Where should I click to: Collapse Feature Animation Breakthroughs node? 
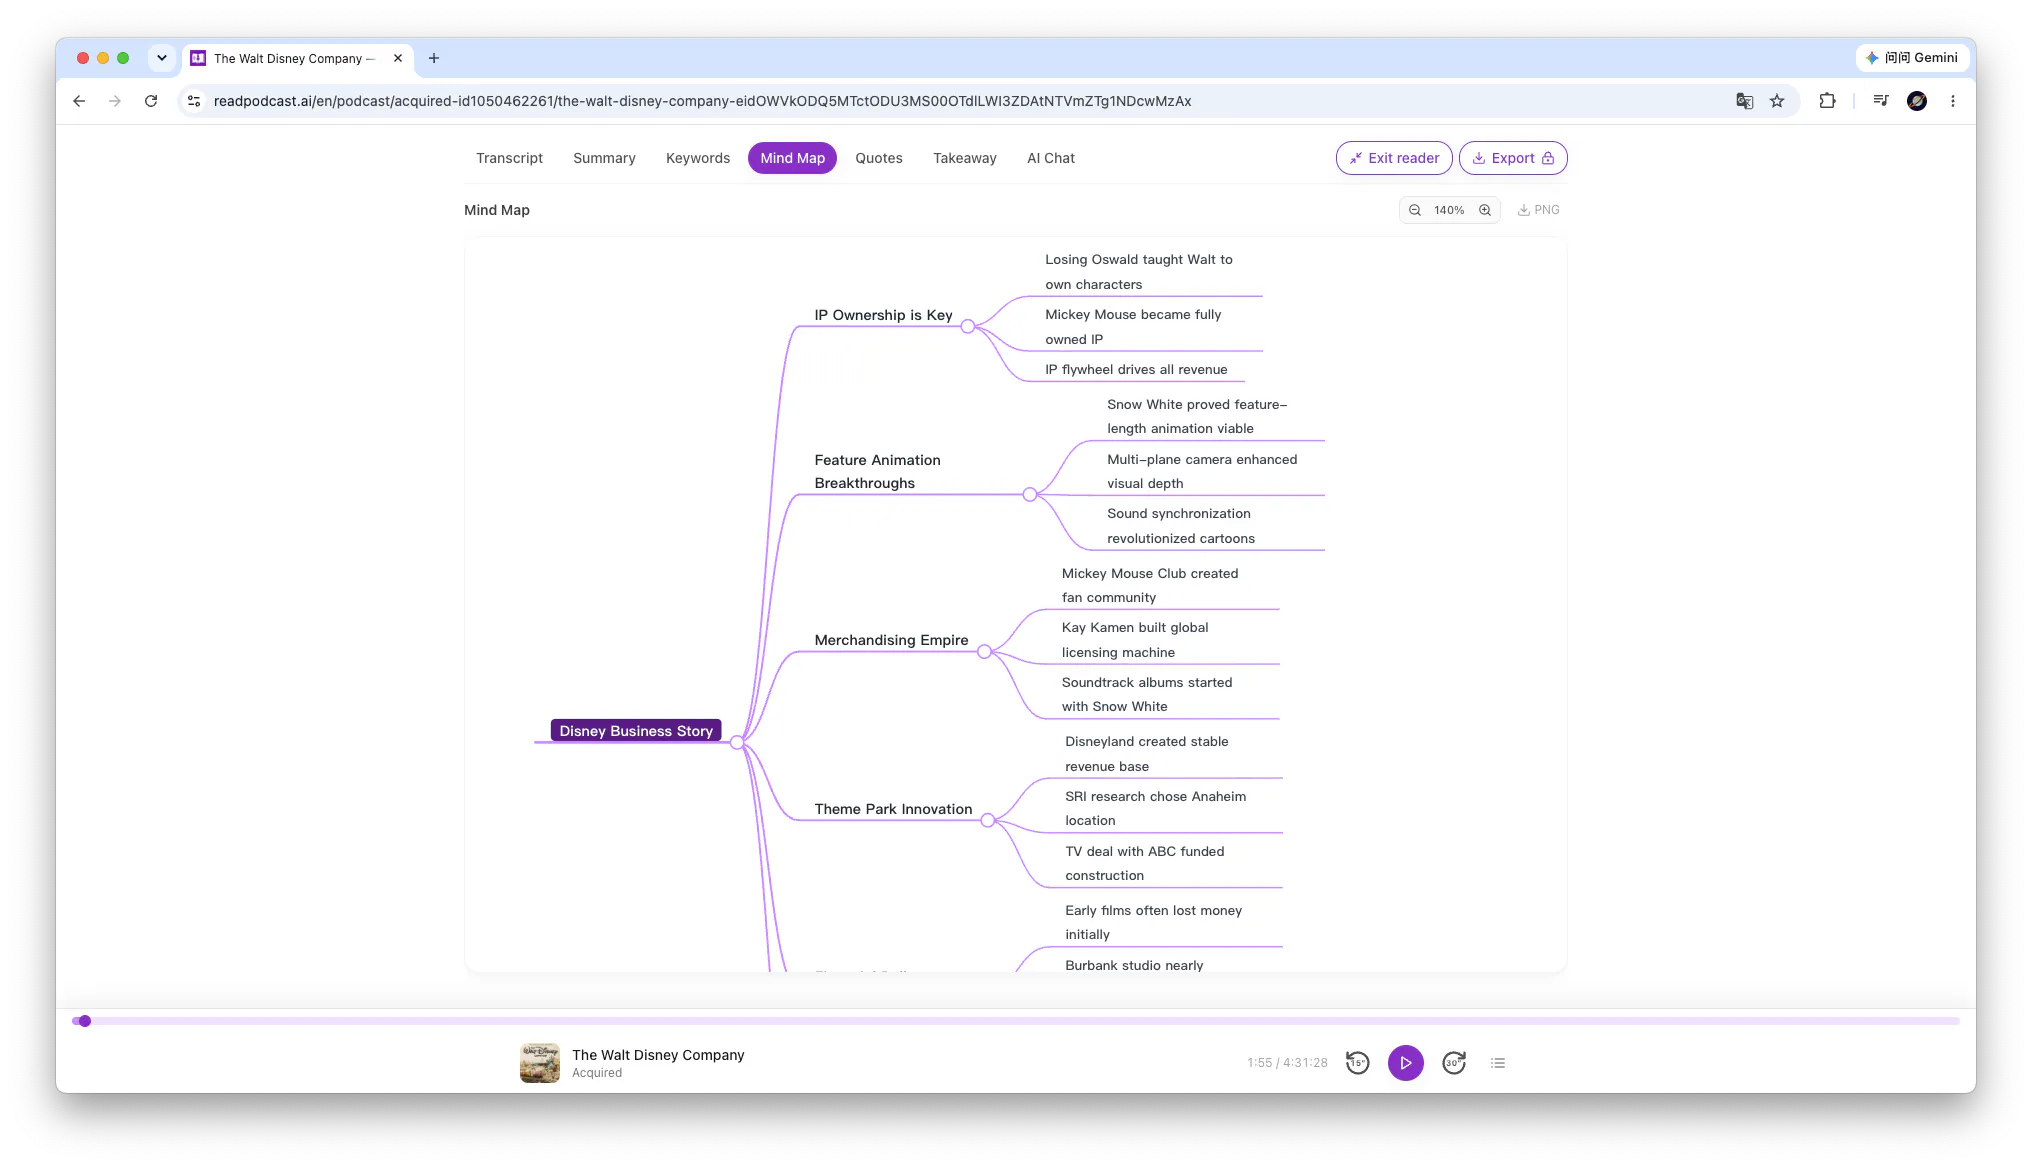tap(1029, 494)
